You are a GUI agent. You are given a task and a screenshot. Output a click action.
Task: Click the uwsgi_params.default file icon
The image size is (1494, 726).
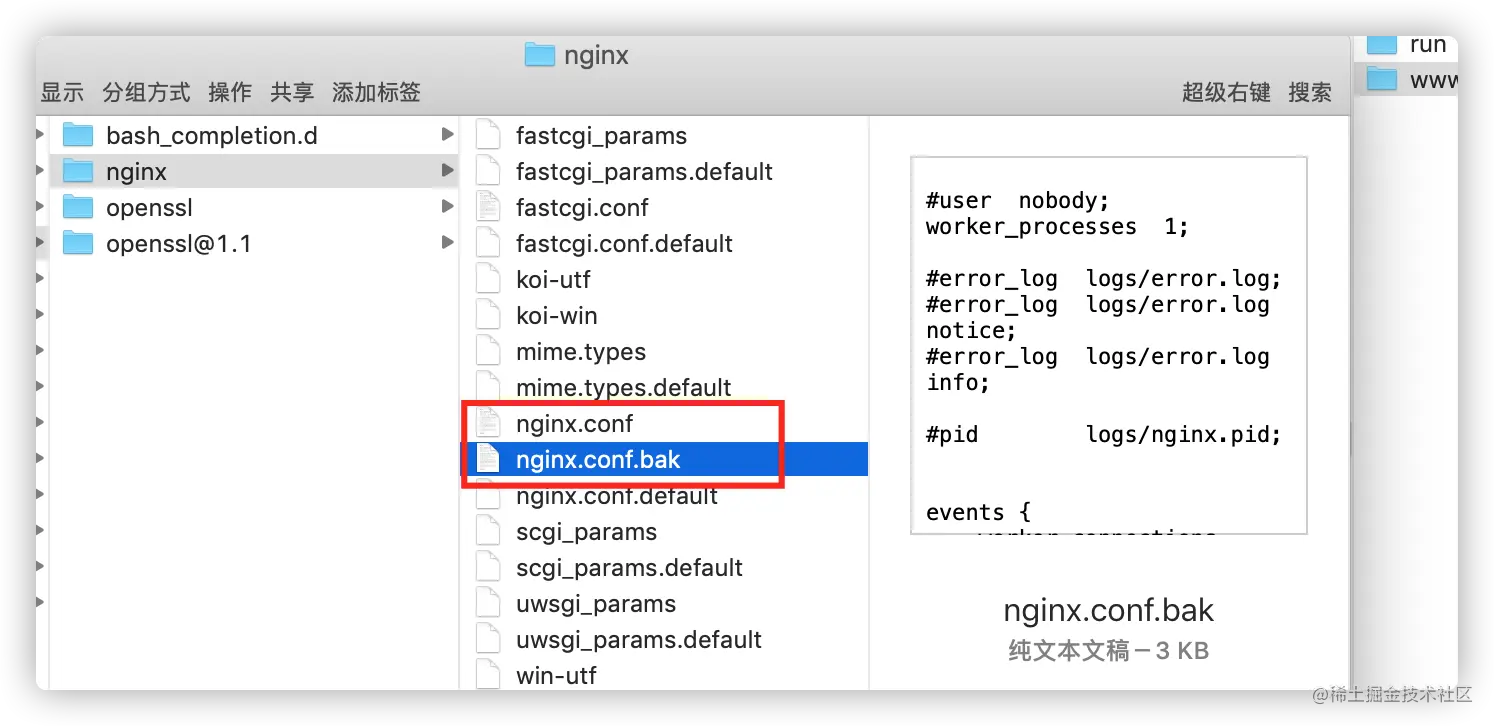point(487,639)
